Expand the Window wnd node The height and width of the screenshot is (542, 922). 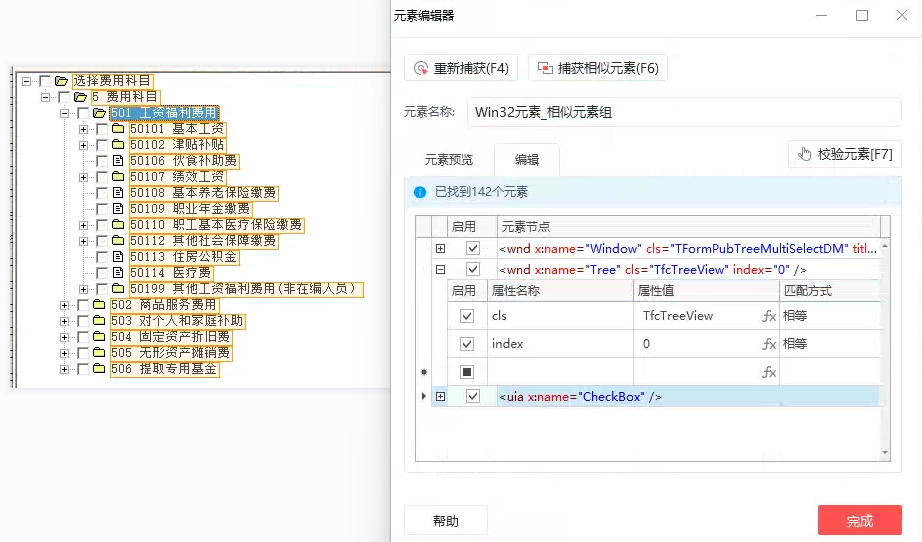(440, 249)
